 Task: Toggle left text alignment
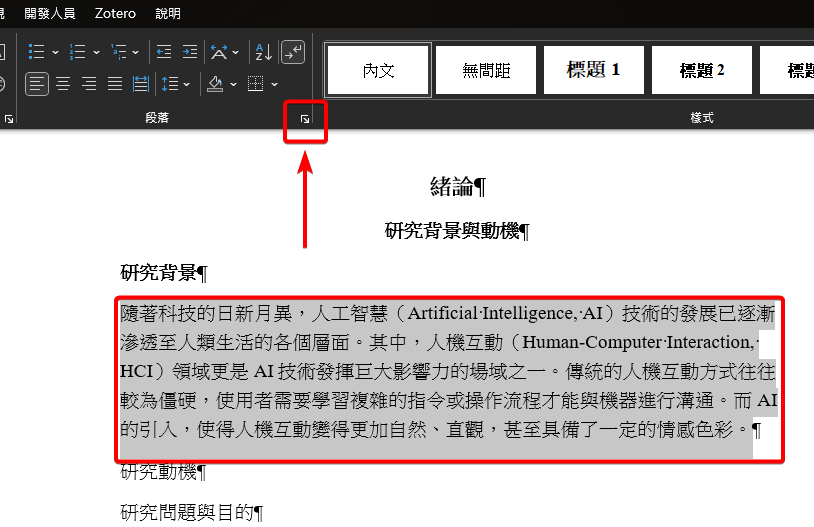[37, 84]
